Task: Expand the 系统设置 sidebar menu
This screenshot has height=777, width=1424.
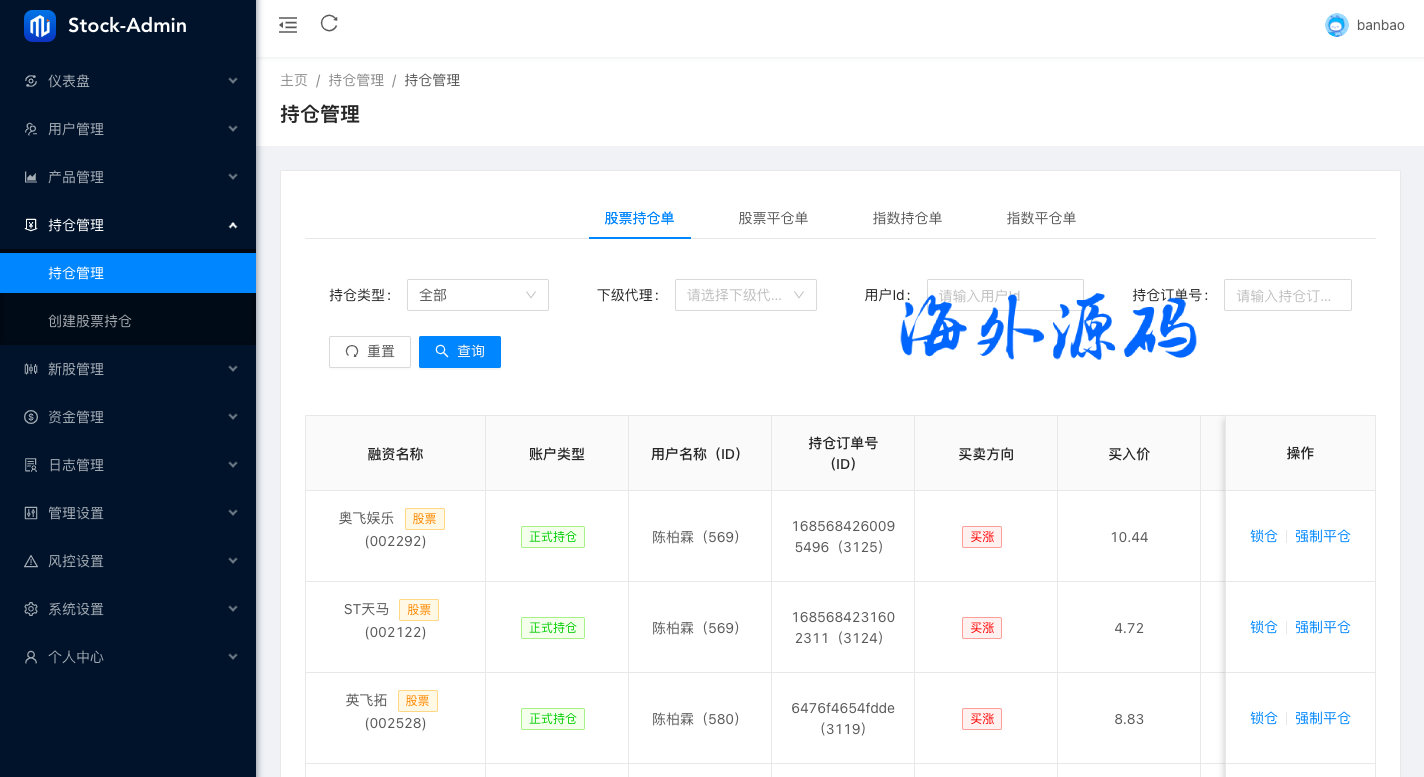Action: tap(128, 609)
